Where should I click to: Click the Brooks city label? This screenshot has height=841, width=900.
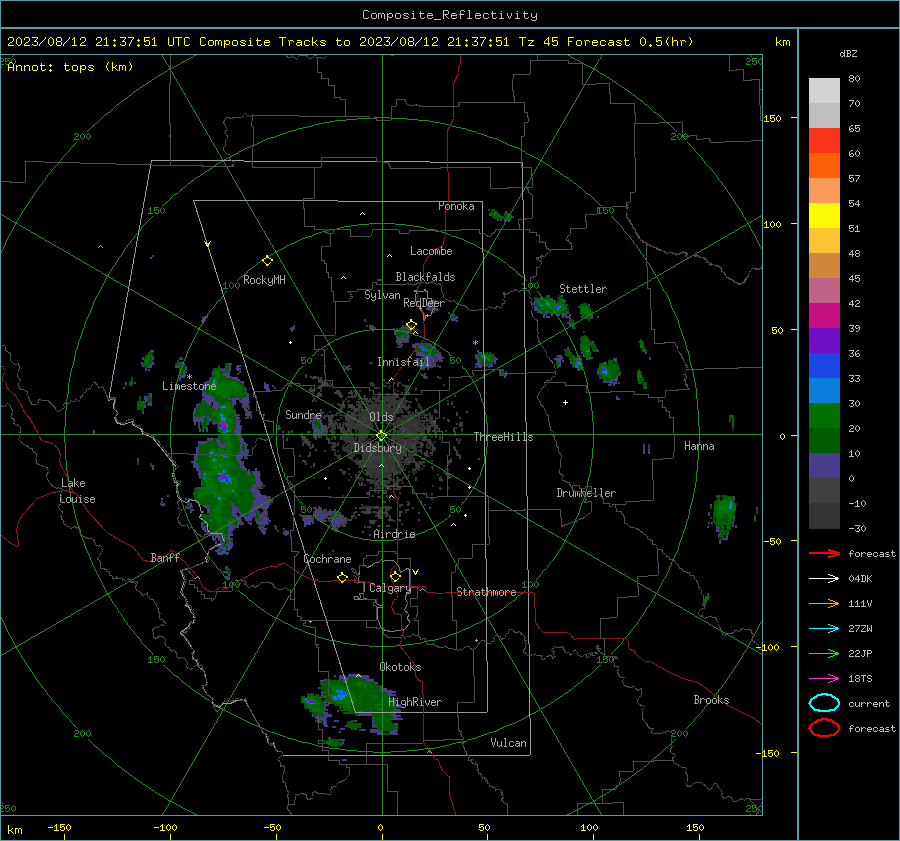point(711,700)
